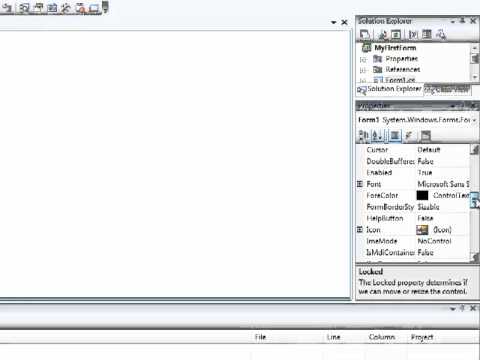Toggle Show All Files in Solution Explorer
Image resolution: width=480 pixels, height=360 pixels.
point(383,34)
